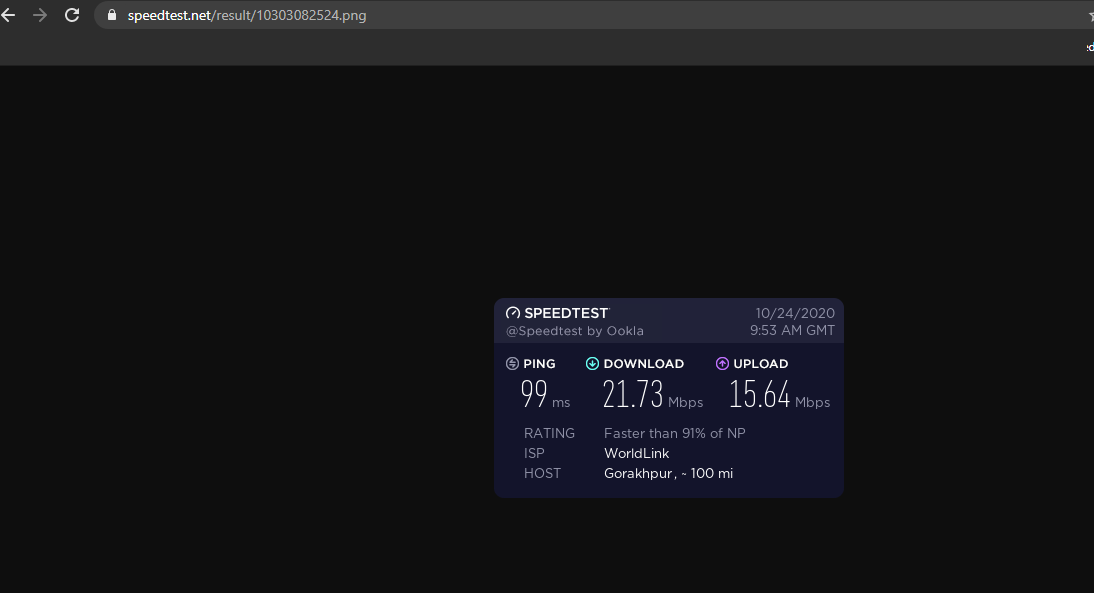1094x593 pixels.
Task: Click the time '9:53 AM GMT'
Action: pos(792,330)
